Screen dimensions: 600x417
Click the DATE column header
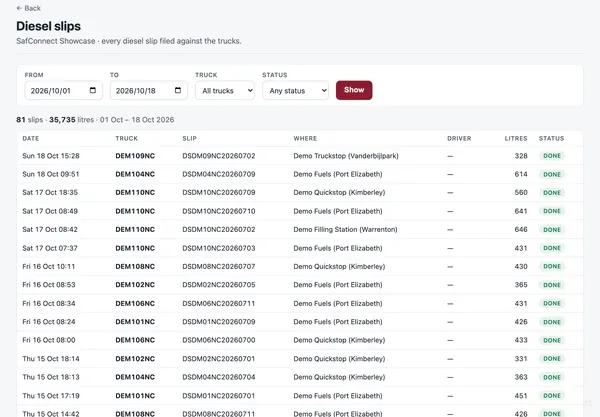[x=31, y=138]
